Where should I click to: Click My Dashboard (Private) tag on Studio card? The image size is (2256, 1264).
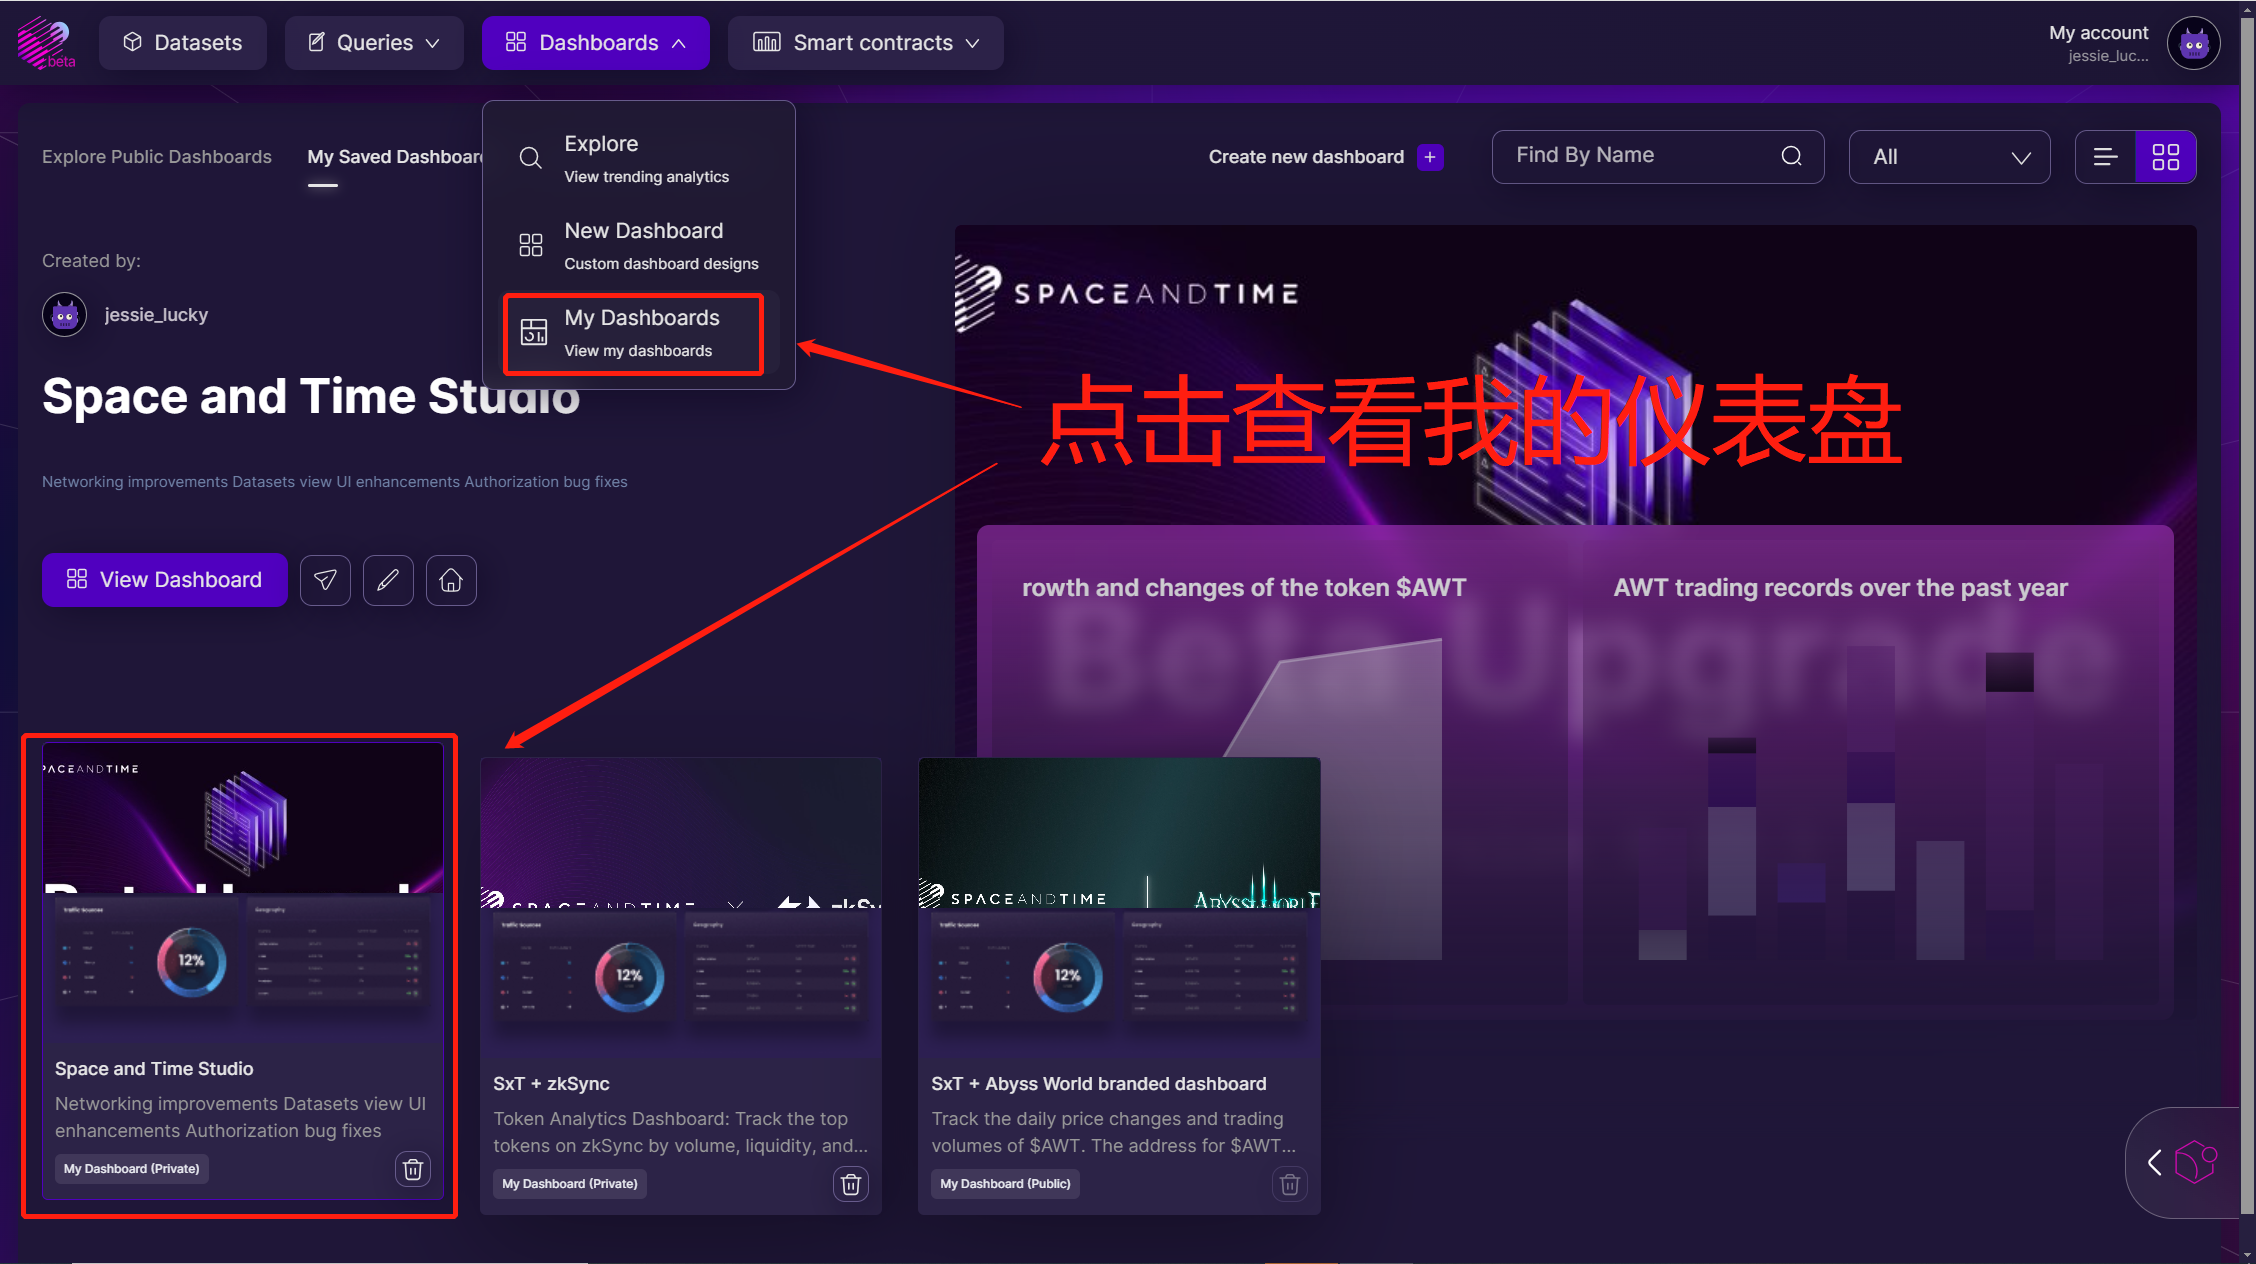click(131, 1169)
